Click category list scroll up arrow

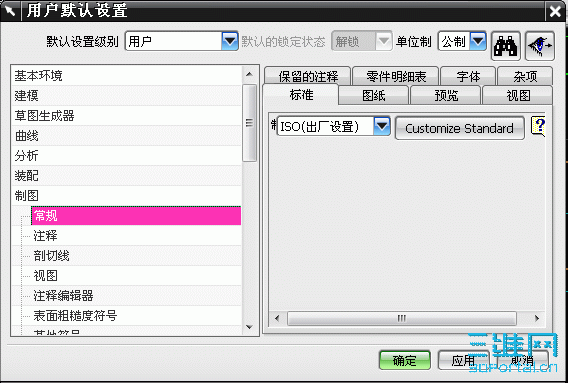pyautogui.click(x=249, y=74)
